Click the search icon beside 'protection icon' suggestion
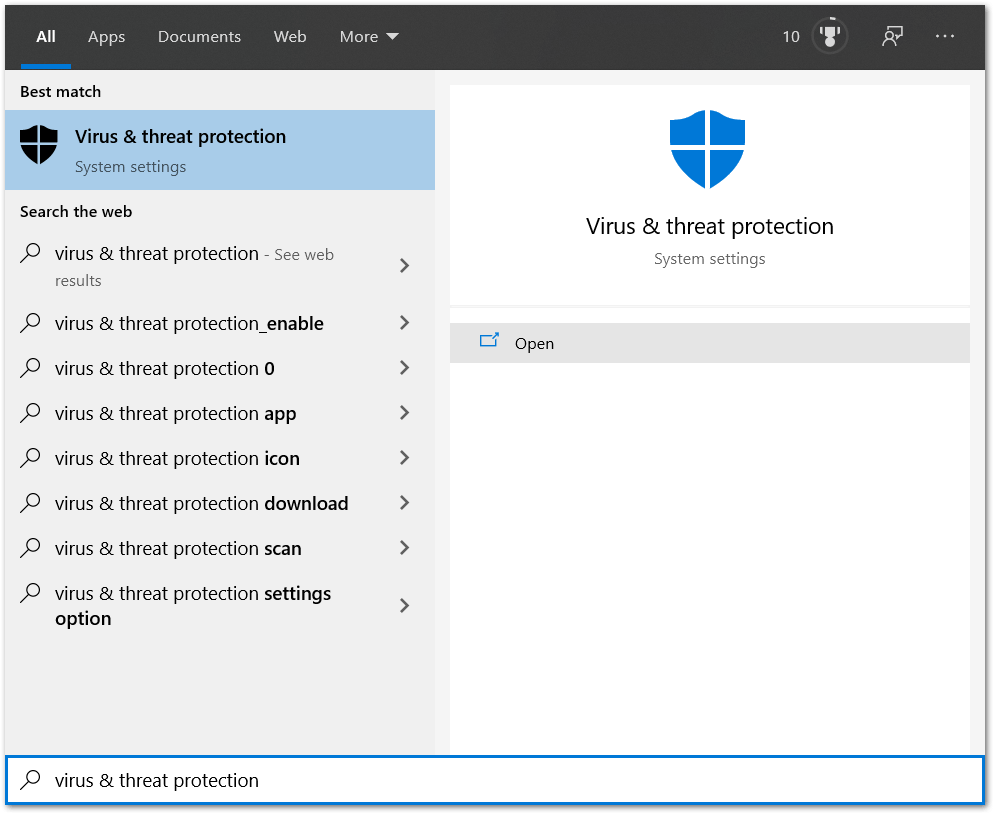Screen dimensions: 994x814 point(30,458)
